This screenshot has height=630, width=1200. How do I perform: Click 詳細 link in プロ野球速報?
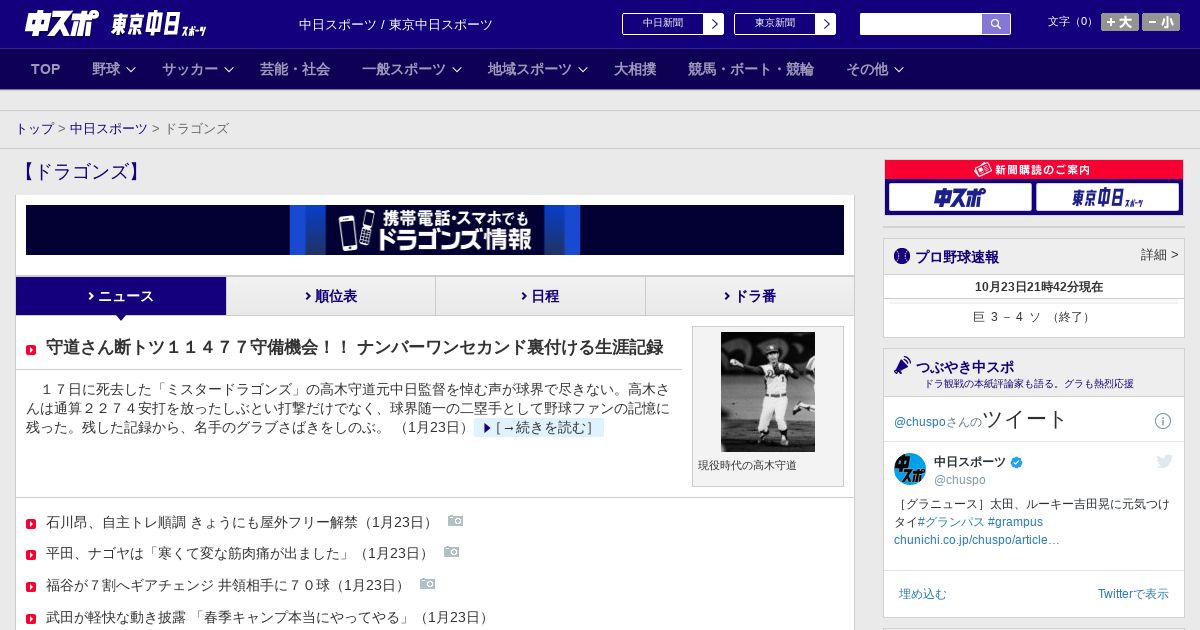(1159, 255)
